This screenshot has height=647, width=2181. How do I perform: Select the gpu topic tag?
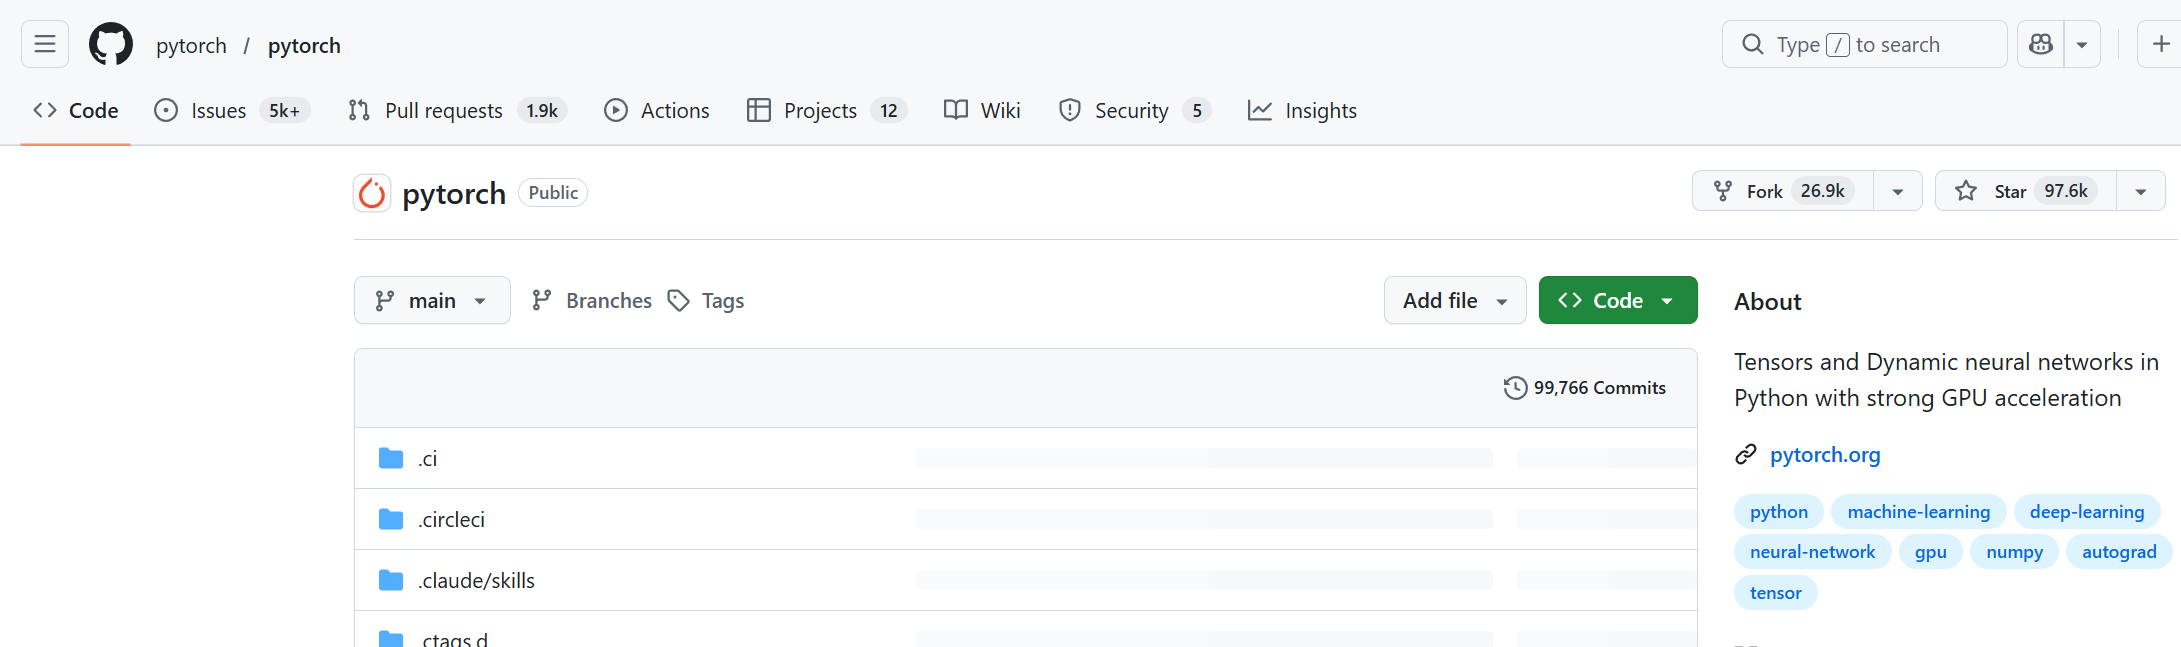coord(1931,552)
